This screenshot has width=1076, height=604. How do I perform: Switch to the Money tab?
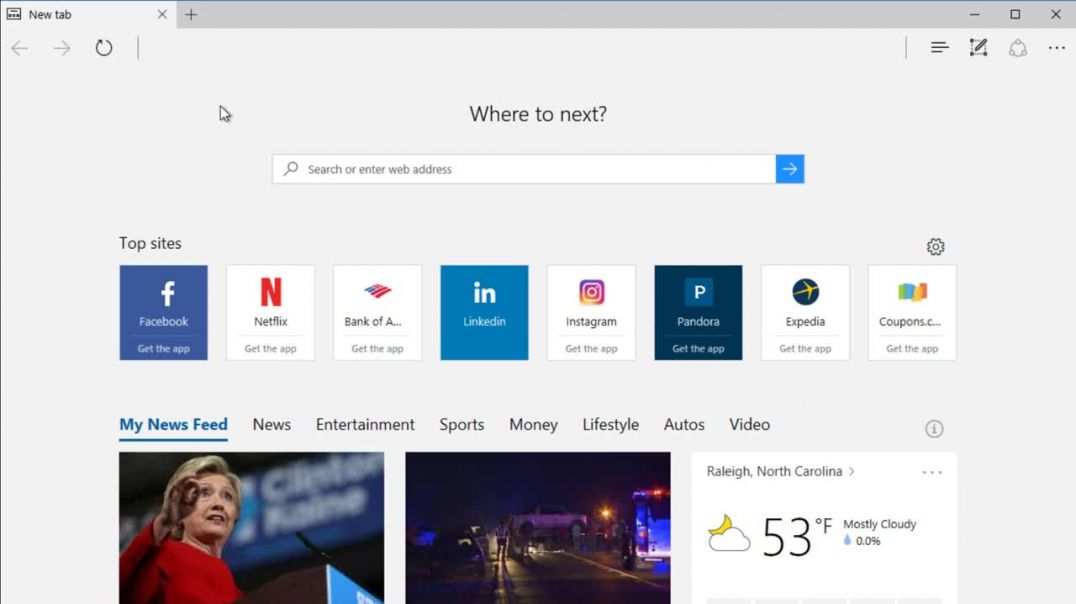tap(533, 425)
